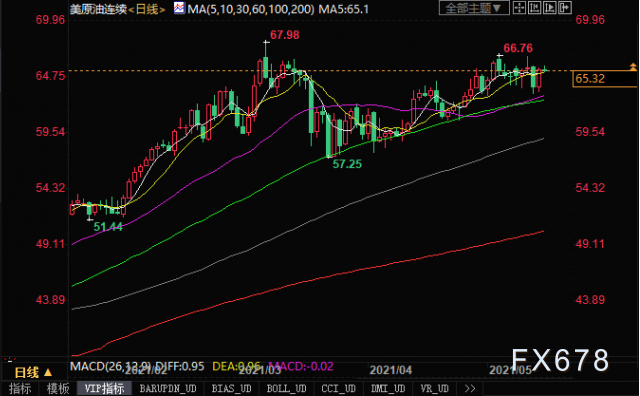Switch to the 模板 tab

click(x=58, y=389)
